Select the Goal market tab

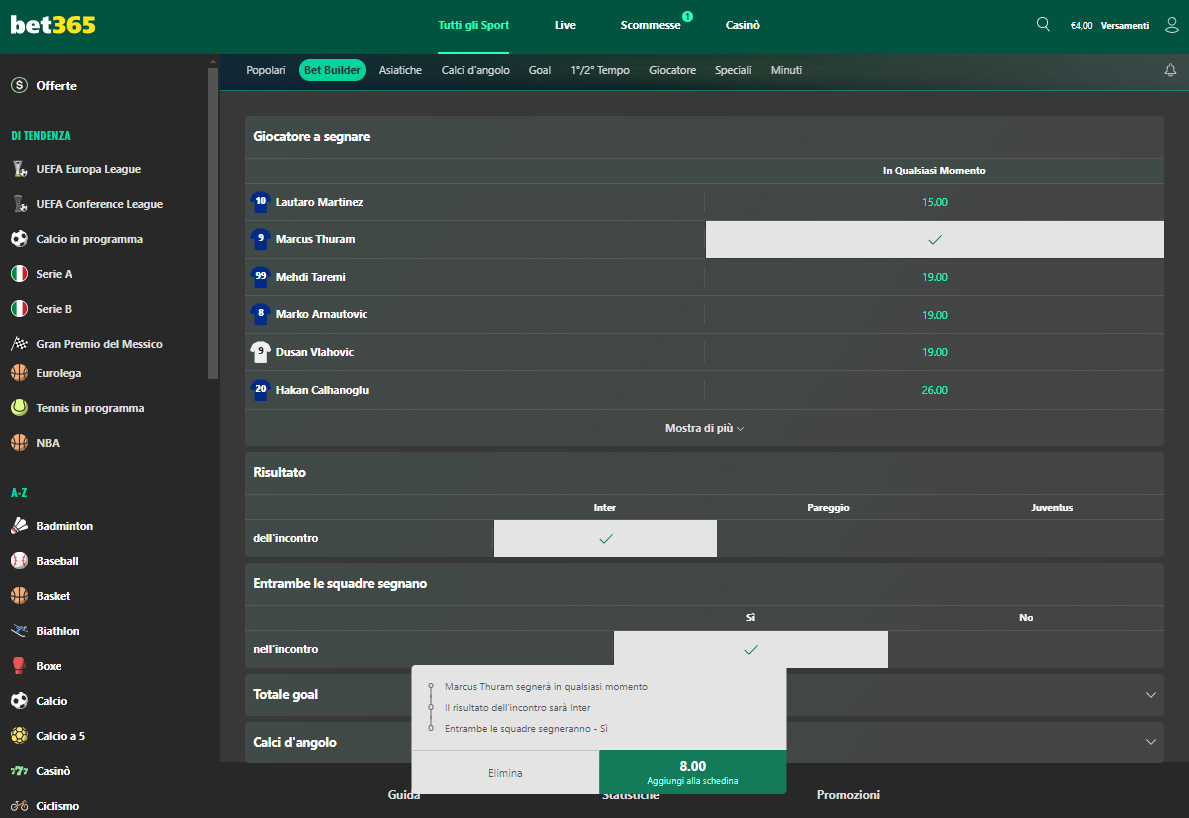pos(540,70)
